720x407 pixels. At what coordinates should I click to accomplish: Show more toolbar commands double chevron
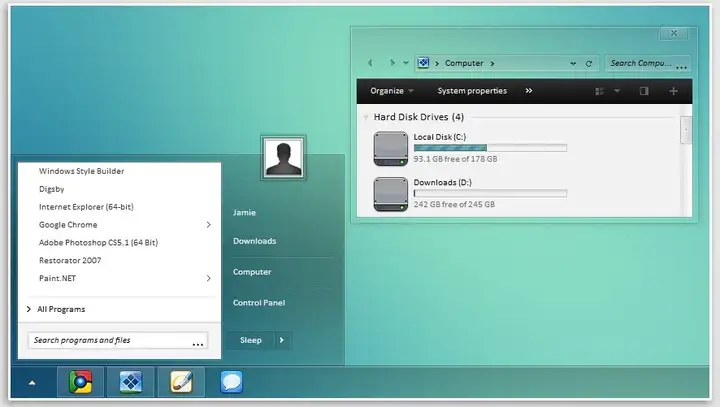click(x=529, y=91)
